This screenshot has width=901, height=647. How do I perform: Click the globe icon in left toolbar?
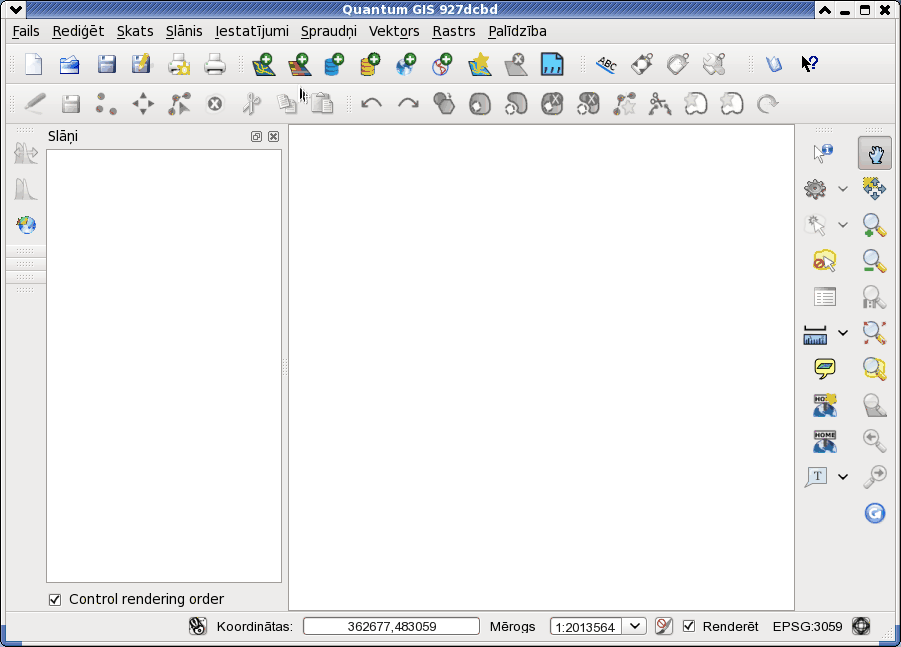[26, 224]
